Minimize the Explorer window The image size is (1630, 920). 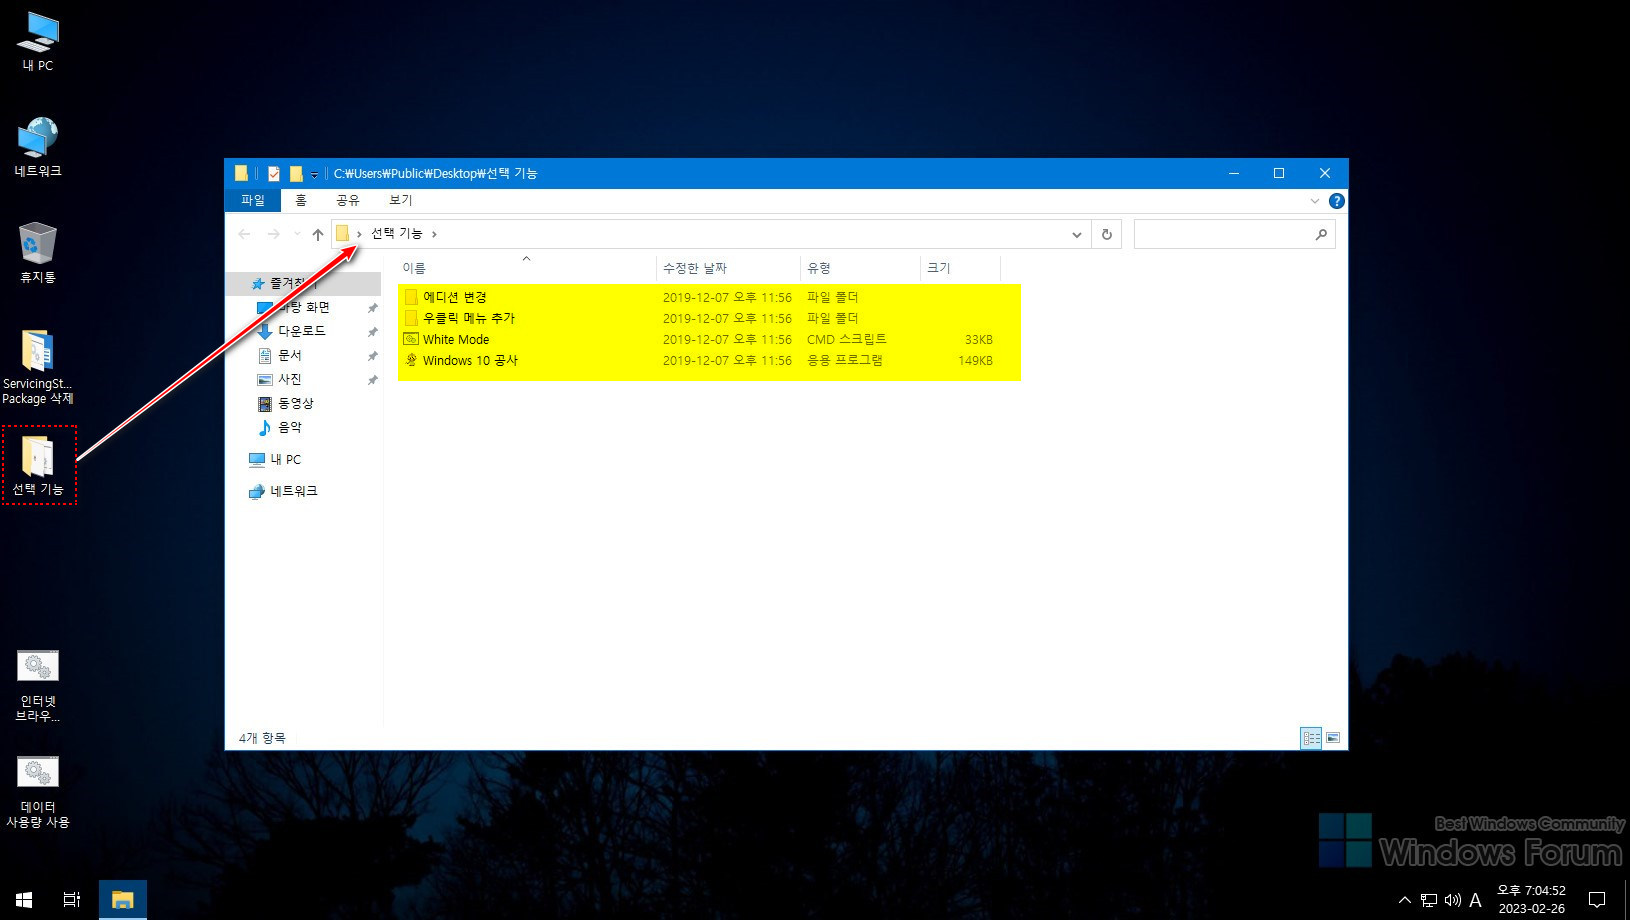pos(1233,173)
